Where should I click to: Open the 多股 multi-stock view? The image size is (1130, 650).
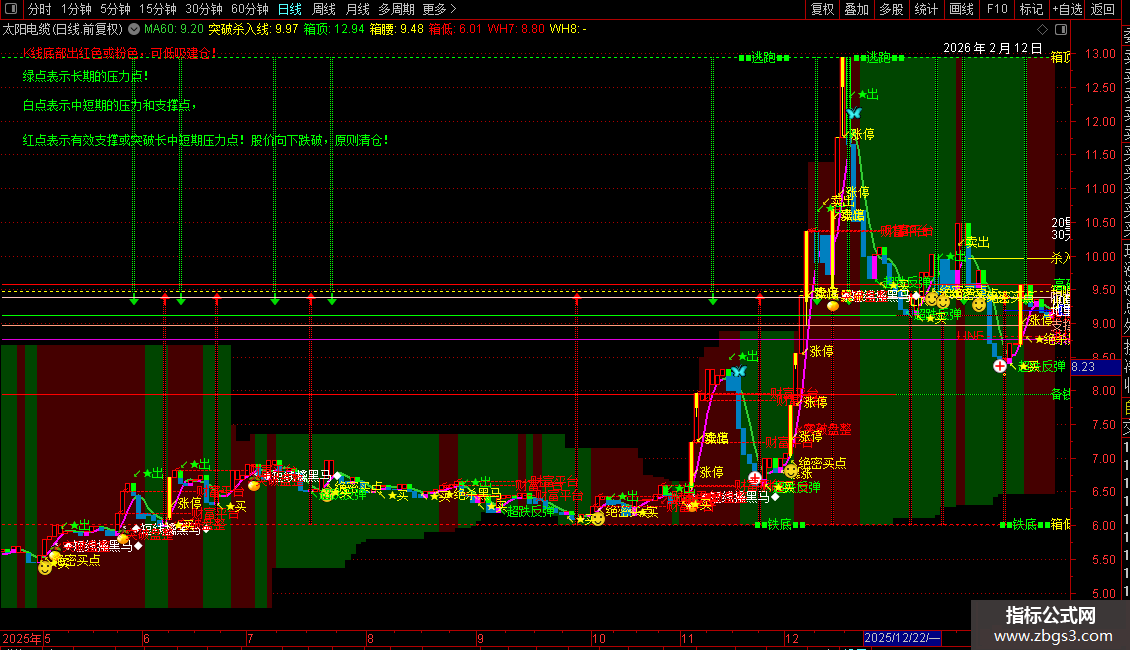point(891,9)
